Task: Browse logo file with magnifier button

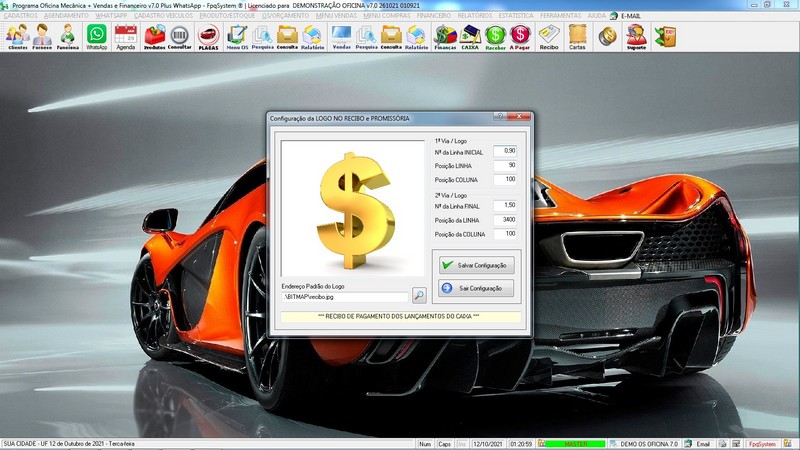Action: 419,296
